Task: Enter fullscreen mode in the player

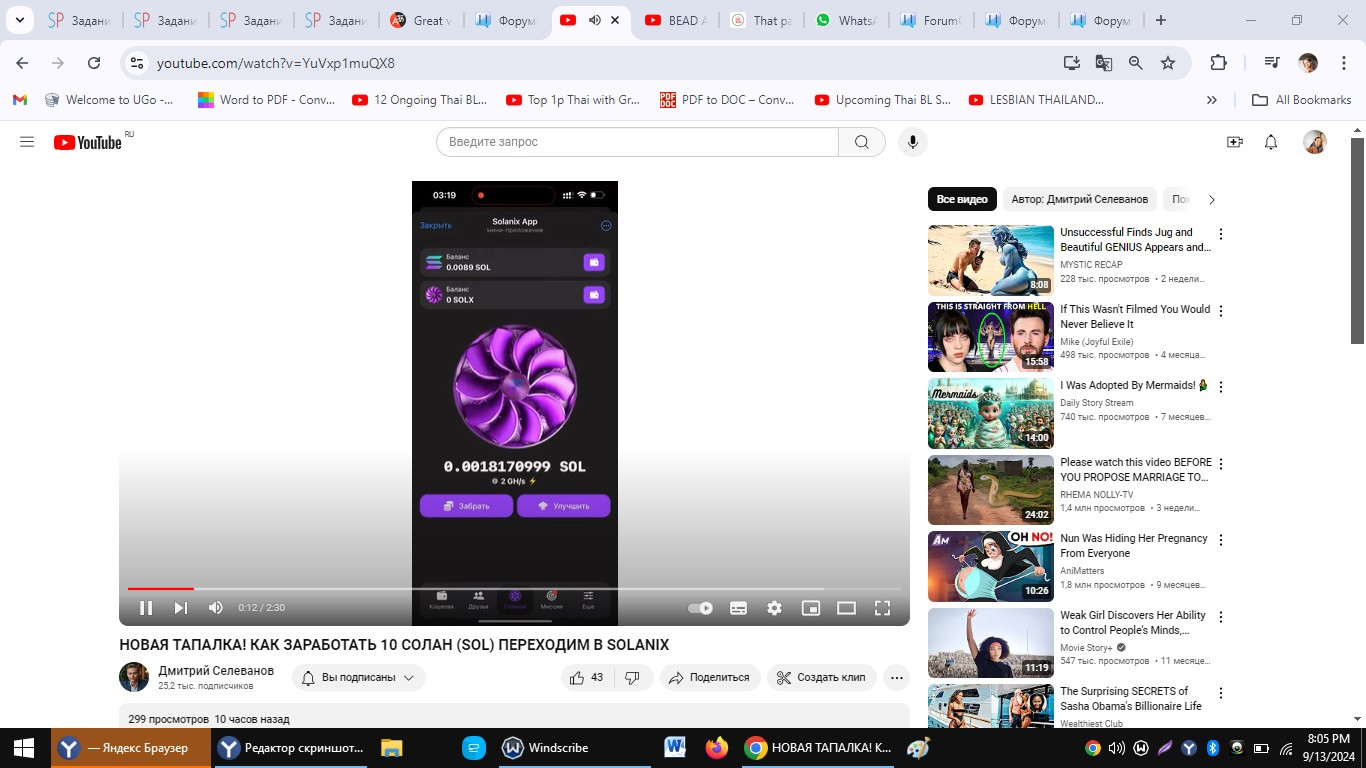Action: pos(883,607)
